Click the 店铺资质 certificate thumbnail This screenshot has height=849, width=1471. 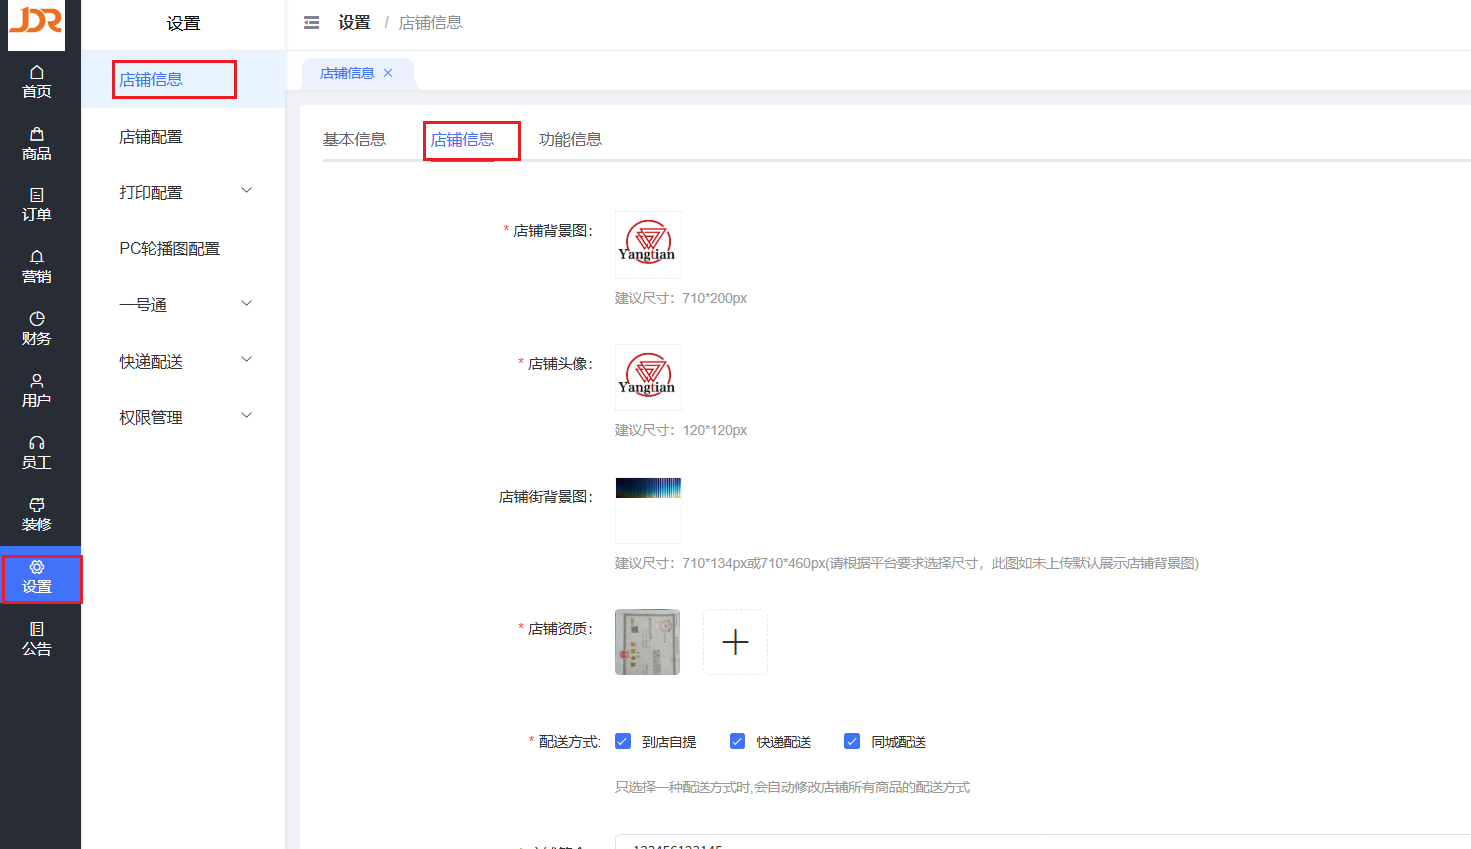point(648,642)
